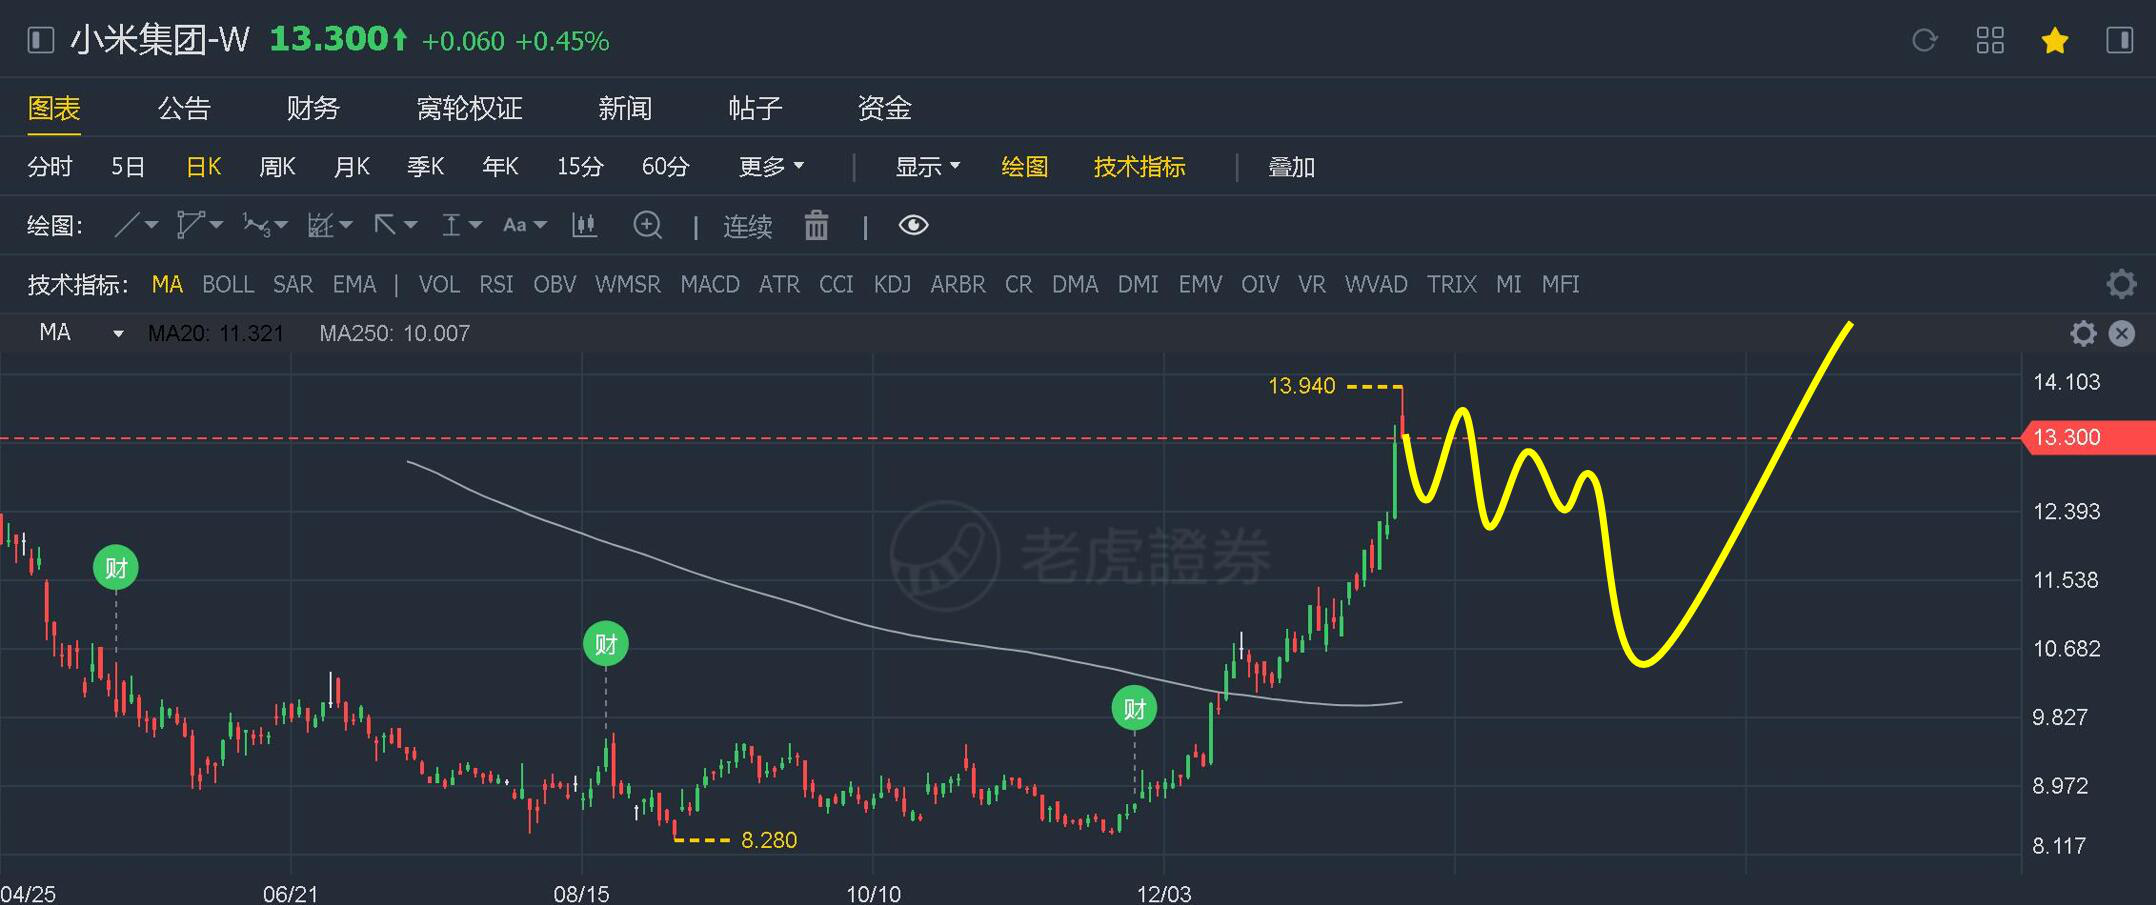Toggle the EMA indicator
The image size is (2156, 905).
pos(354,284)
